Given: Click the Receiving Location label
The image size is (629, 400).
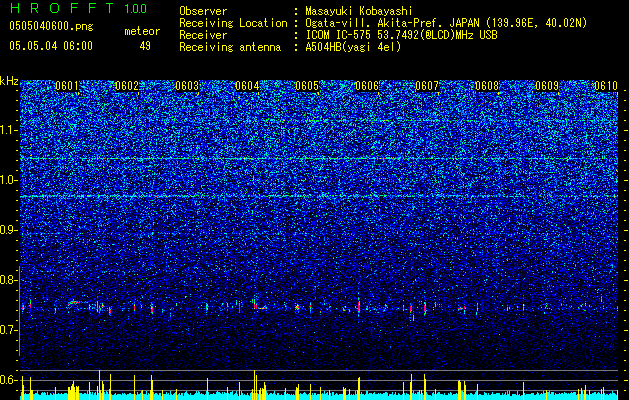Looking at the screenshot, I should [x=233, y=23].
